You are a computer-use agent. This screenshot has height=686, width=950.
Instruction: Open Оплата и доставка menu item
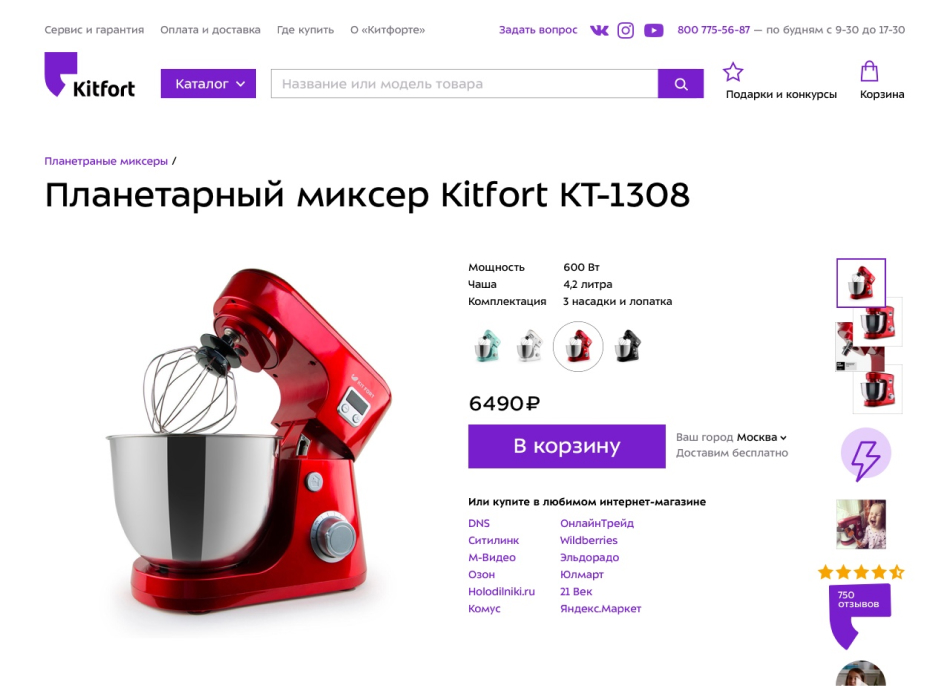click(x=210, y=30)
